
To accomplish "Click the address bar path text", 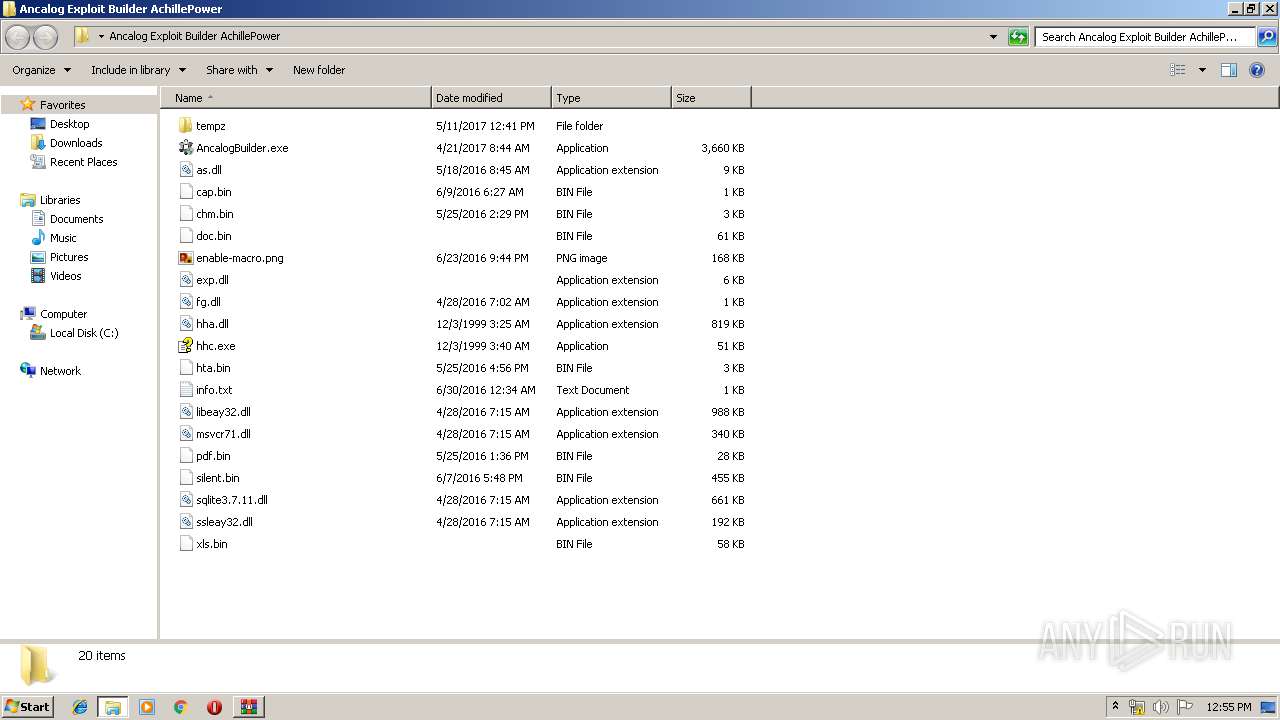I will pyautogui.click(x=194, y=36).
